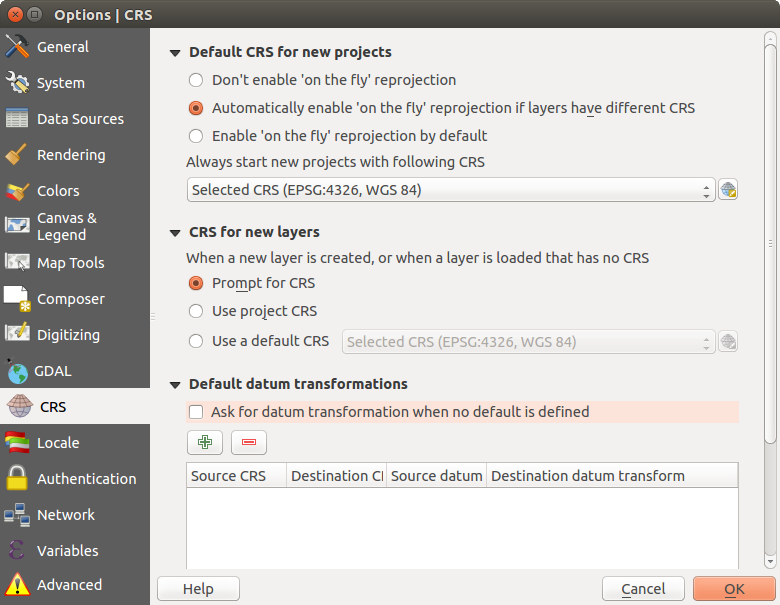Image resolution: width=780 pixels, height=605 pixels.
Task: Click the red minus remove transformation icon
Action: 249,442
